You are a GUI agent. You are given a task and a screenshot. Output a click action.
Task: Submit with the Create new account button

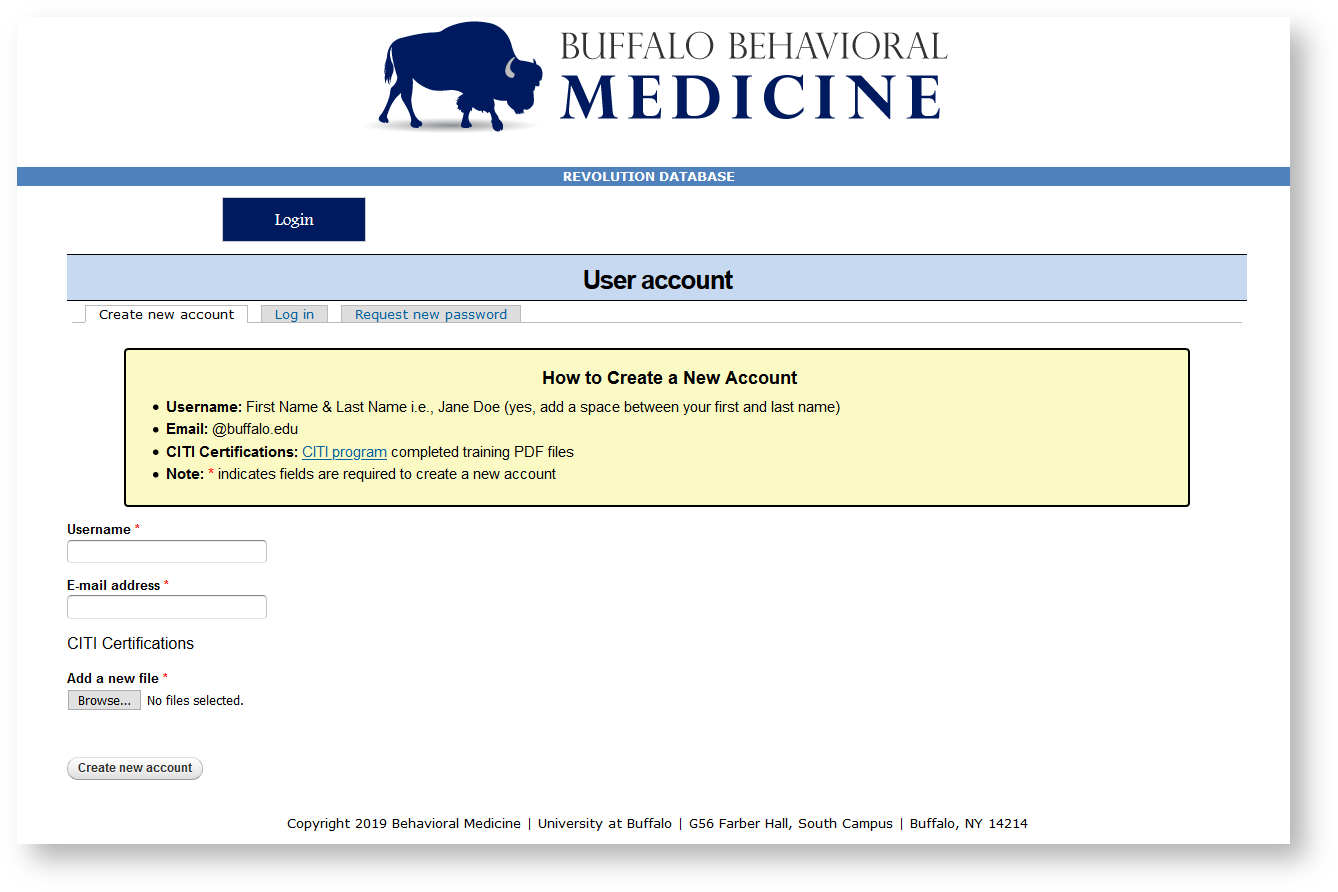tap(135, 768)
